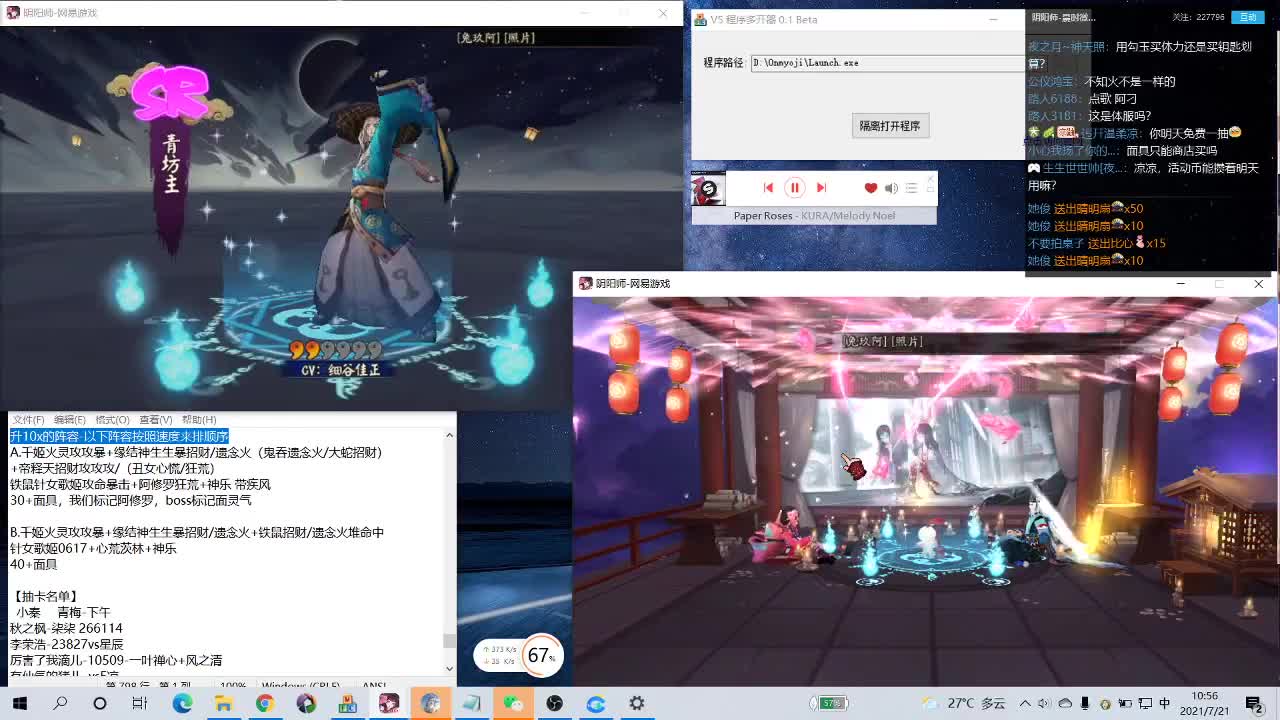The width and height of the screenshot is (1280, 720).
Task: Open Task View on the taskbar
Action: tap(140, 703)
